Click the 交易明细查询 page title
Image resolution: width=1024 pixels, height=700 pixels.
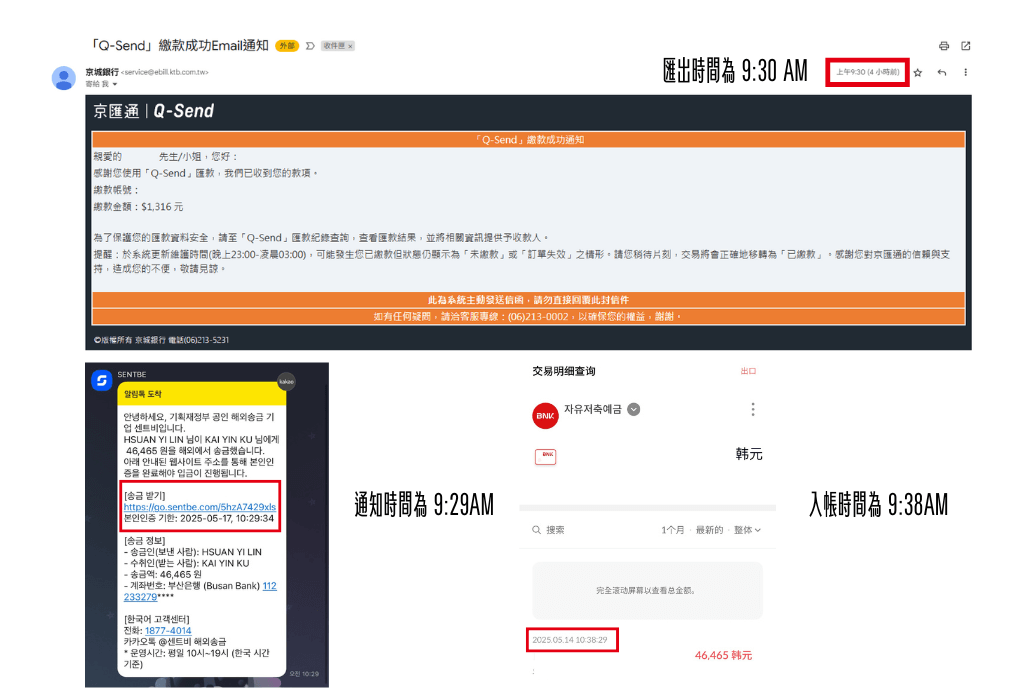tap(564, 371)
